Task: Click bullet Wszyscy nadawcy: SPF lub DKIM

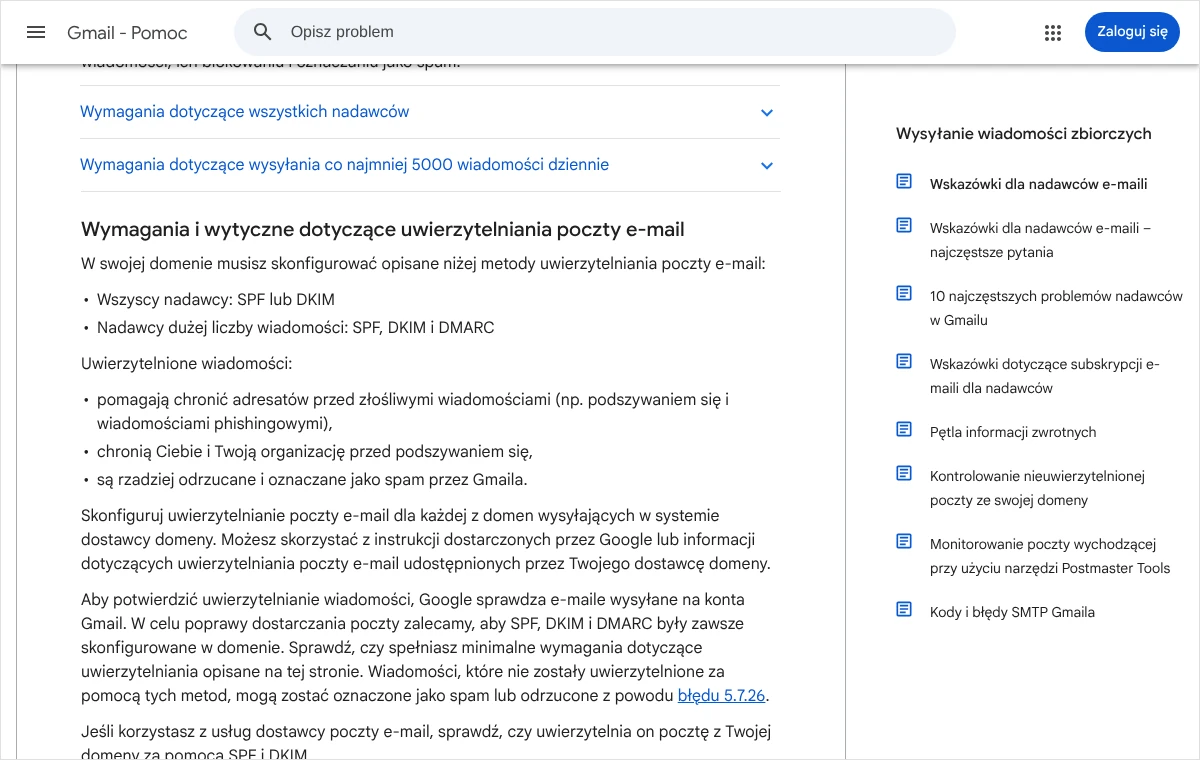Action: tap(216, 300)
